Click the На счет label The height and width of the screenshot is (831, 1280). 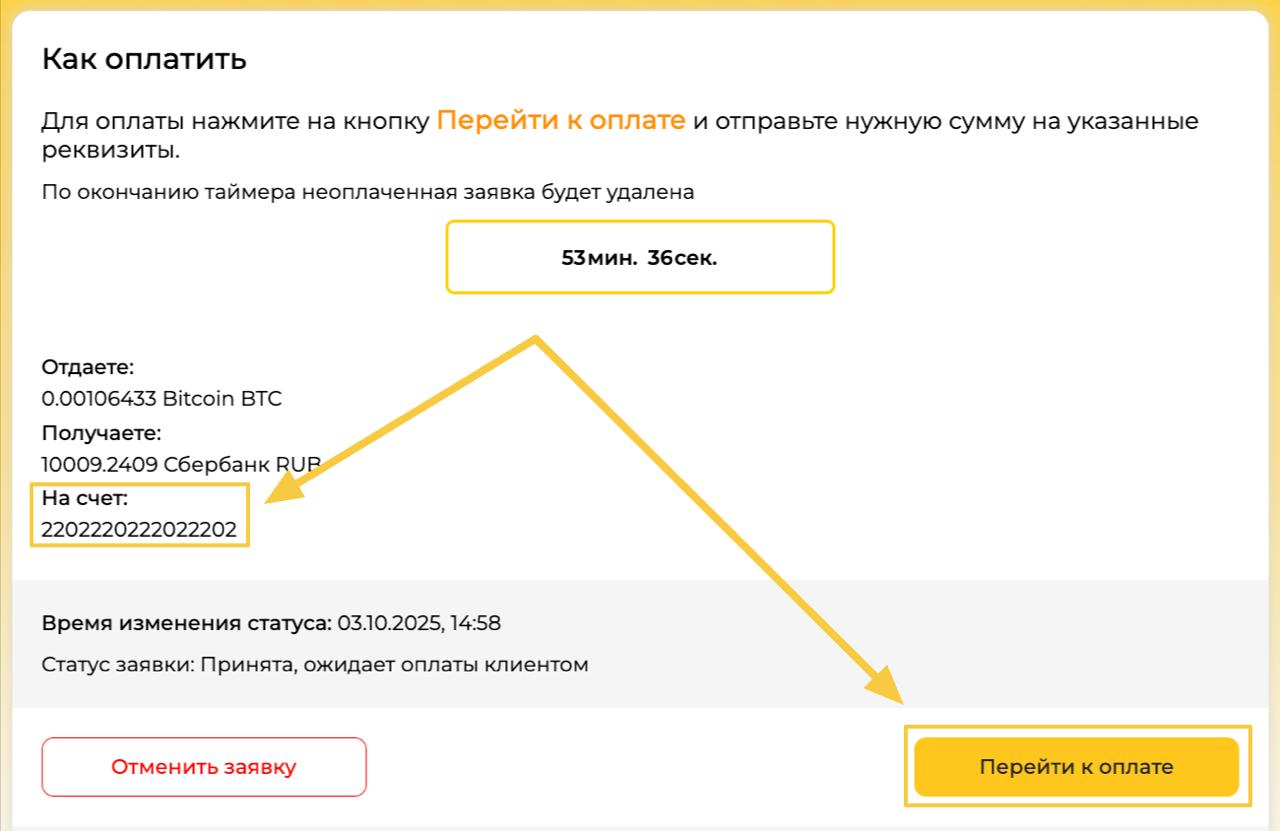coord(85,498)
